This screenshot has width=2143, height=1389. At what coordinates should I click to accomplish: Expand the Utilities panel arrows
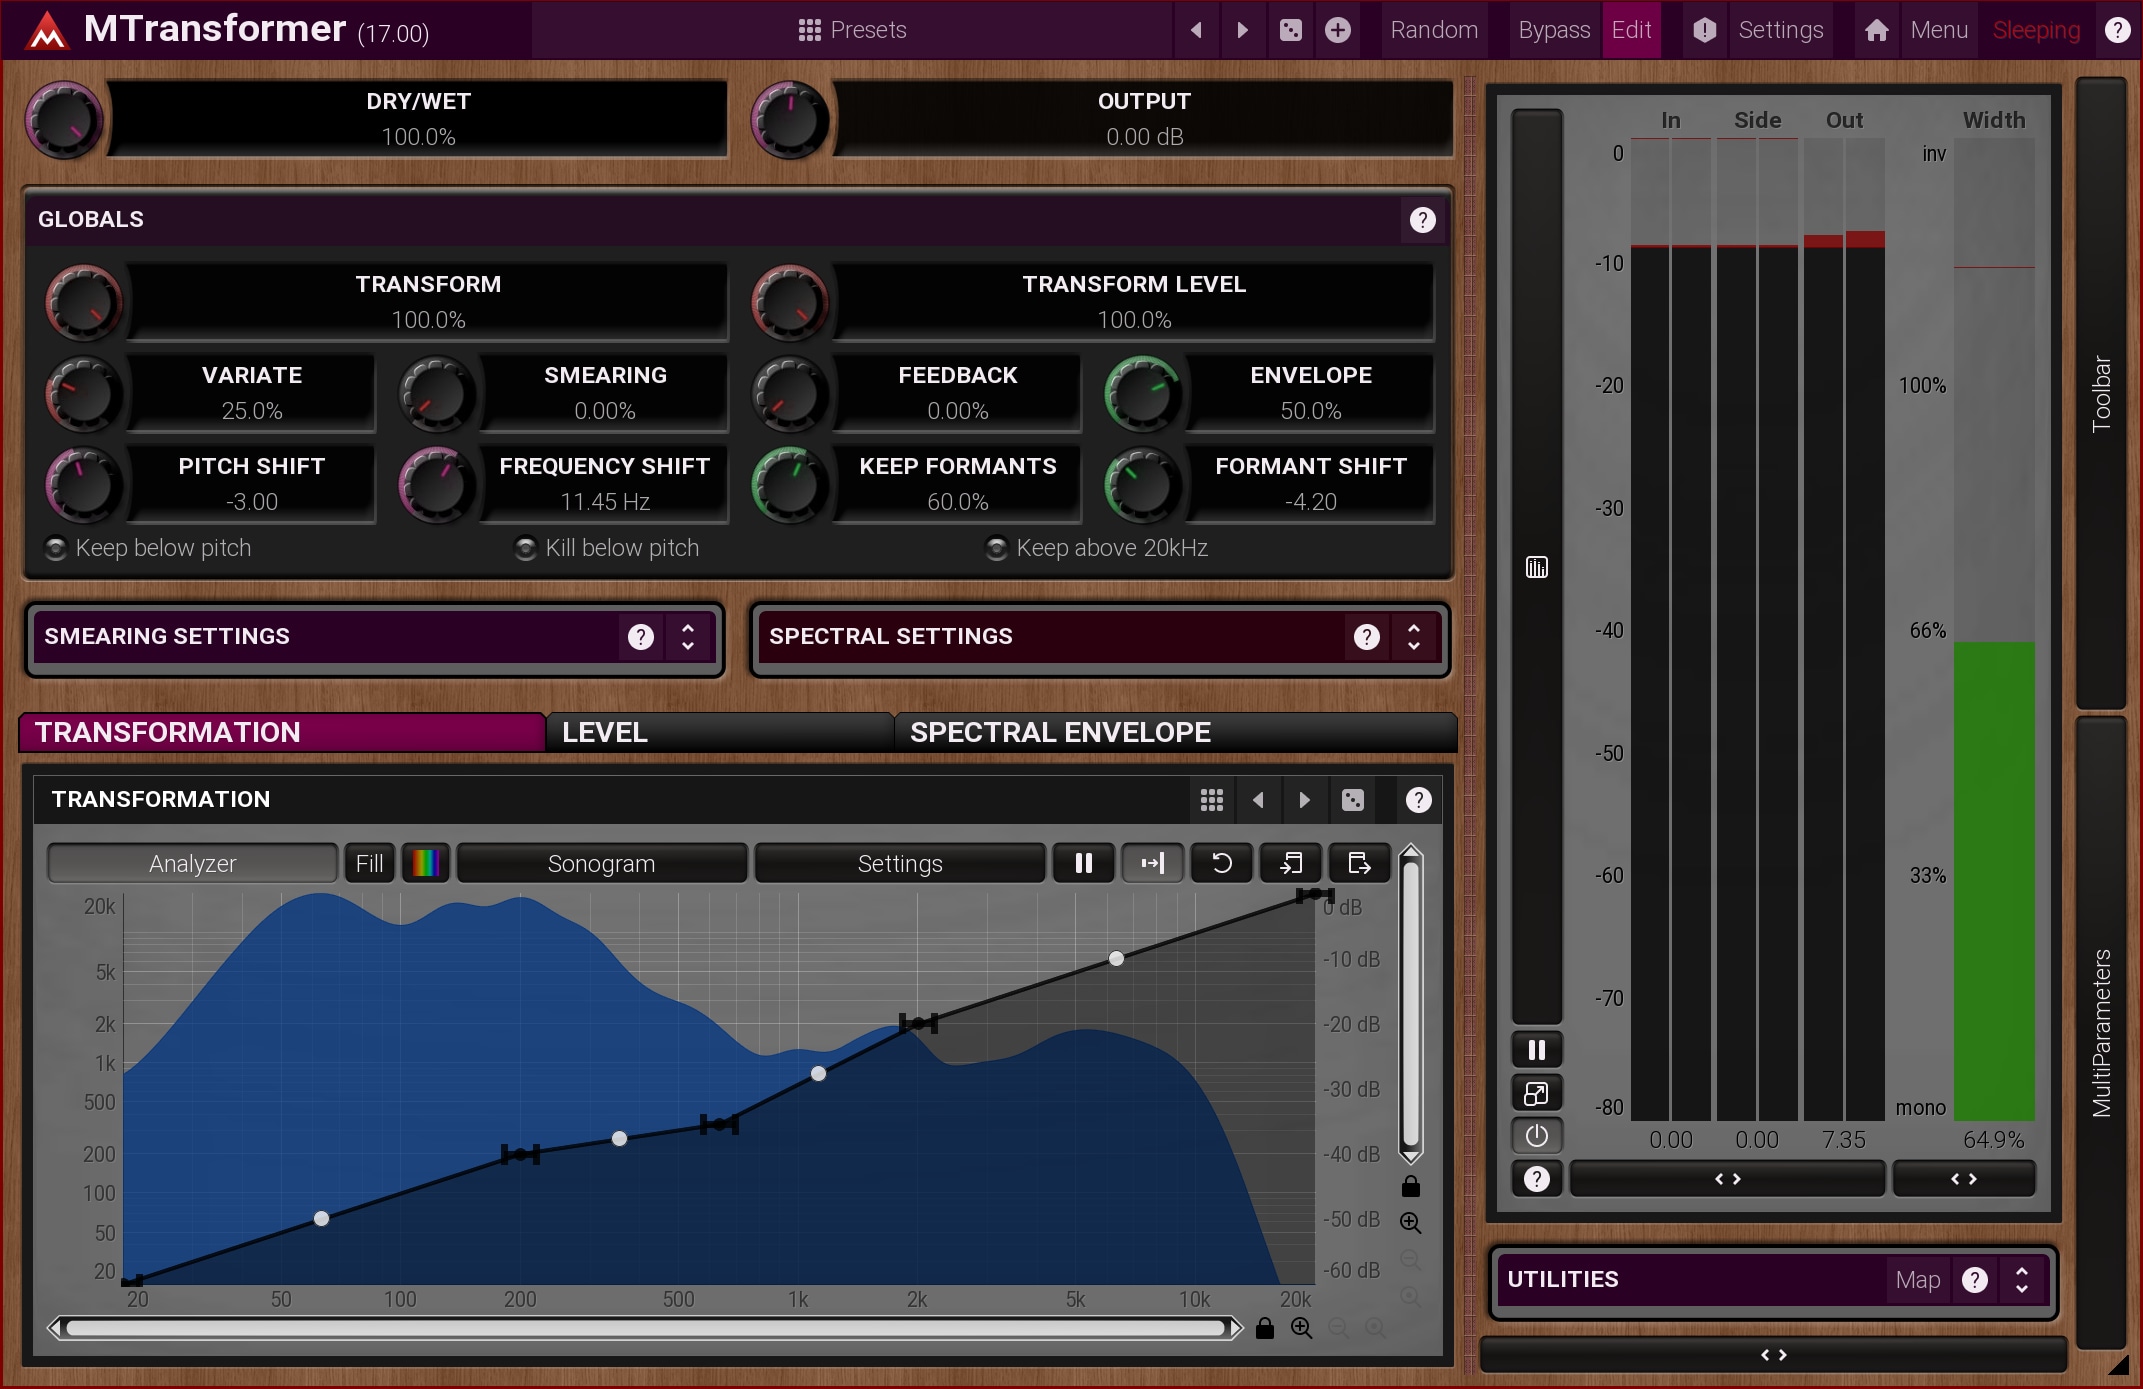tap(2021, 1280)
